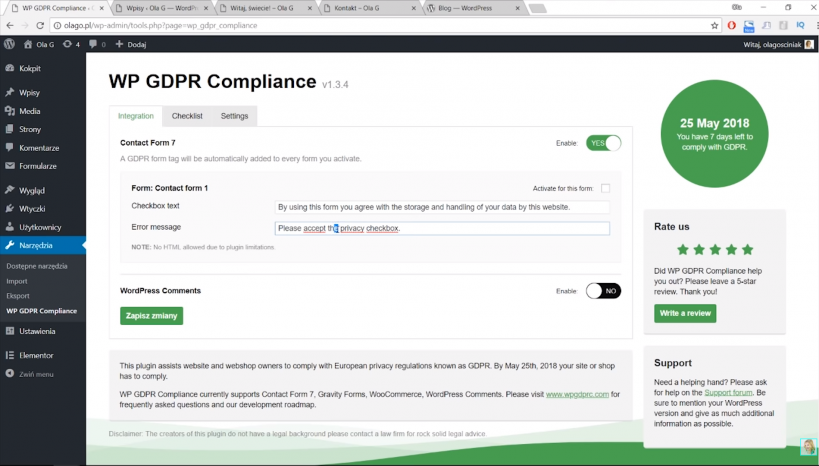The height and width of the screenshot is (466, 819).
Task: Open www.wpgdprc.com link
Action: [577, 394]
